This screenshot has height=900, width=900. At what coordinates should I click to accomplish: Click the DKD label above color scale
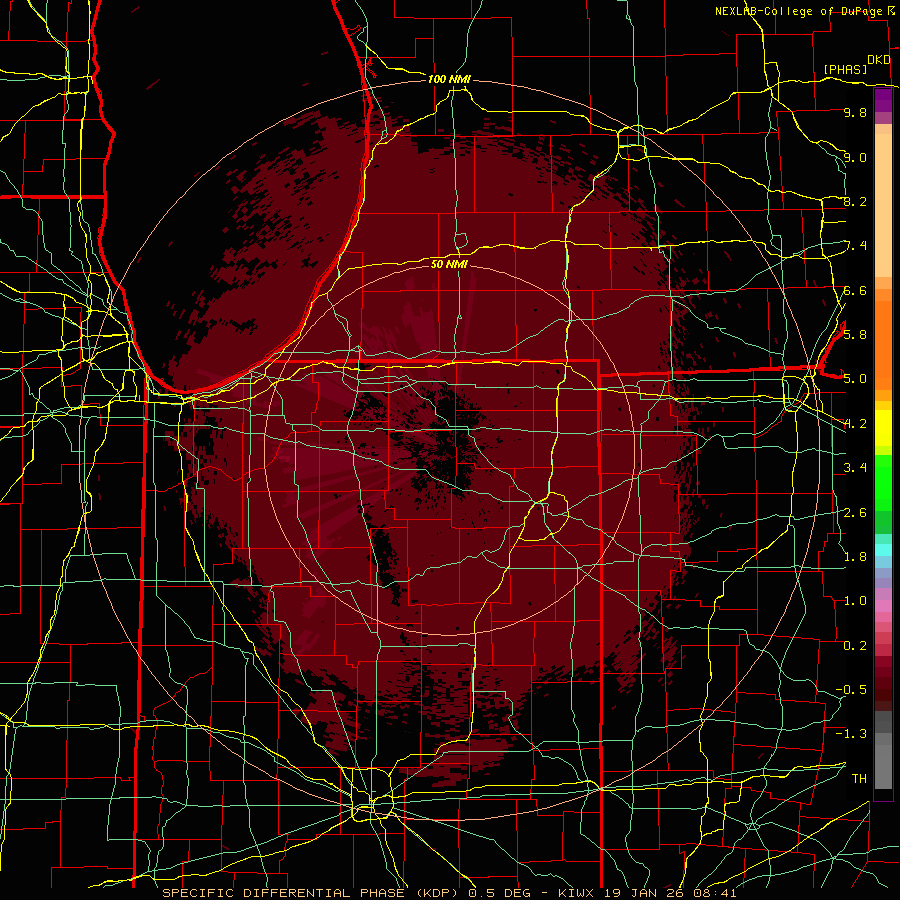pos(879,60)
